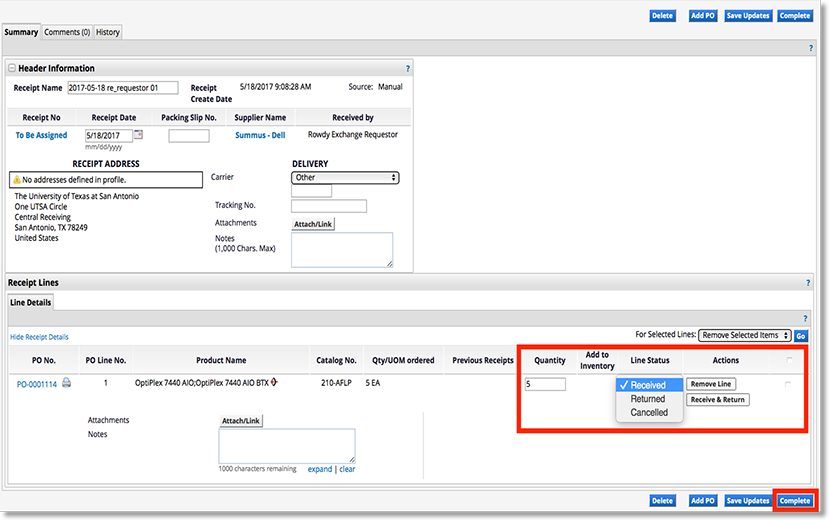Click the red arrow icon after product name
This screenshot has width=830, height=521.
(274, 383)
